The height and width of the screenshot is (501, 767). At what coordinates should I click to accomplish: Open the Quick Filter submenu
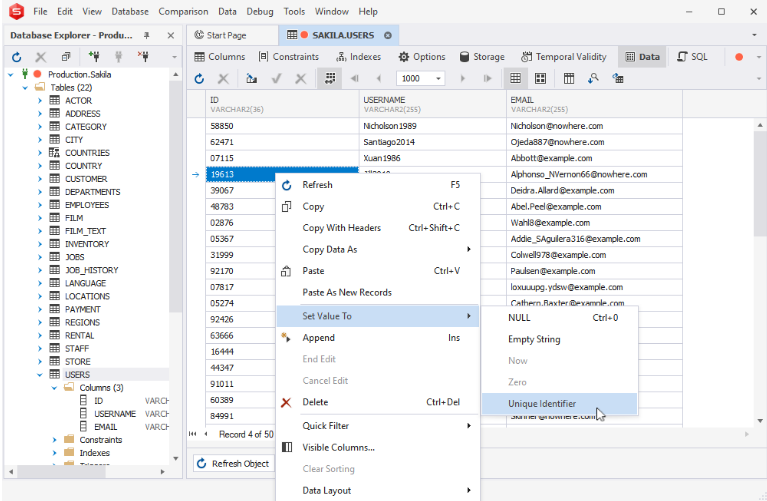(x=378, y=426)
